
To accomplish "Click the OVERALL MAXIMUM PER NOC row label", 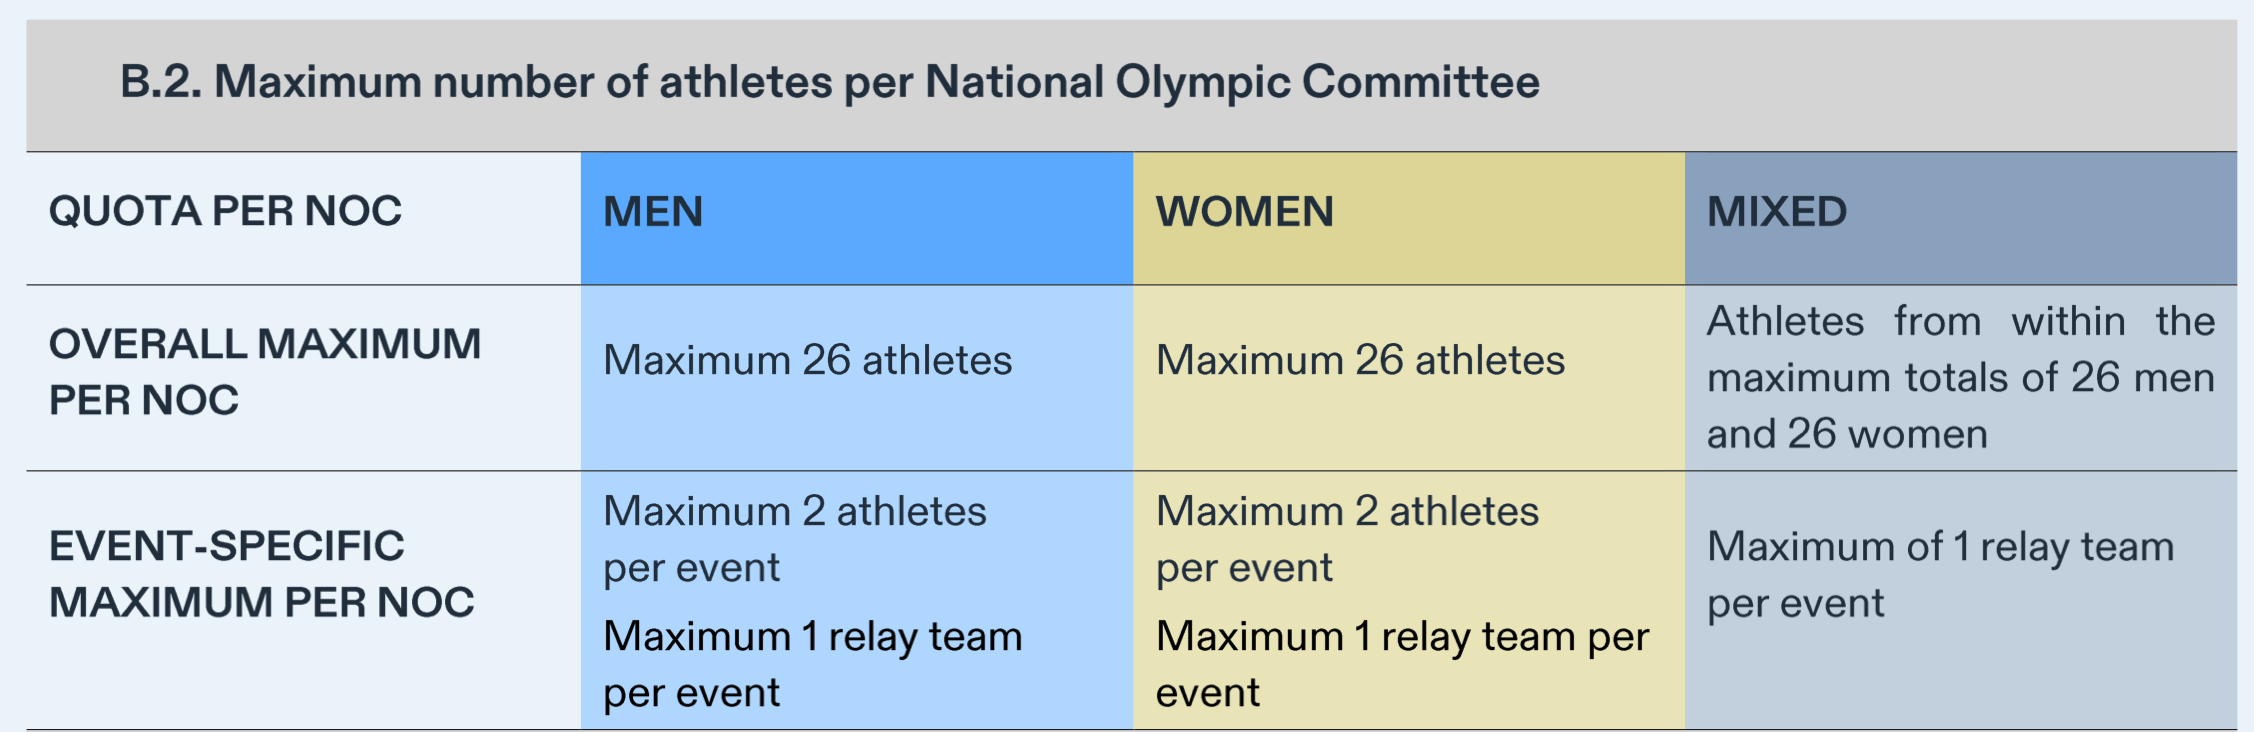I will pyautogui.click(x=265, y=372).
